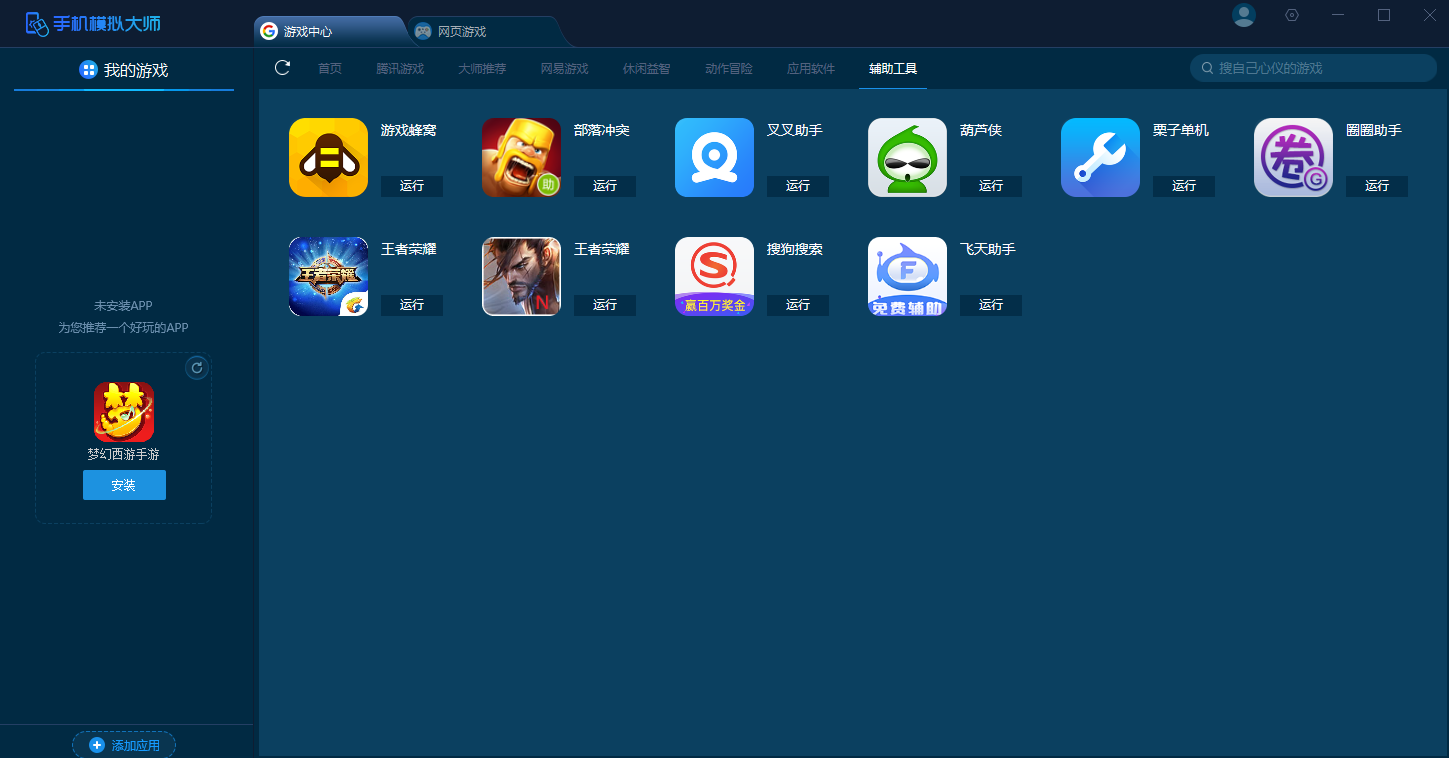Screen dimensions: 1449x758
Task: Click the 叉叉助手 app name
Action: click(x=795, y=130)
